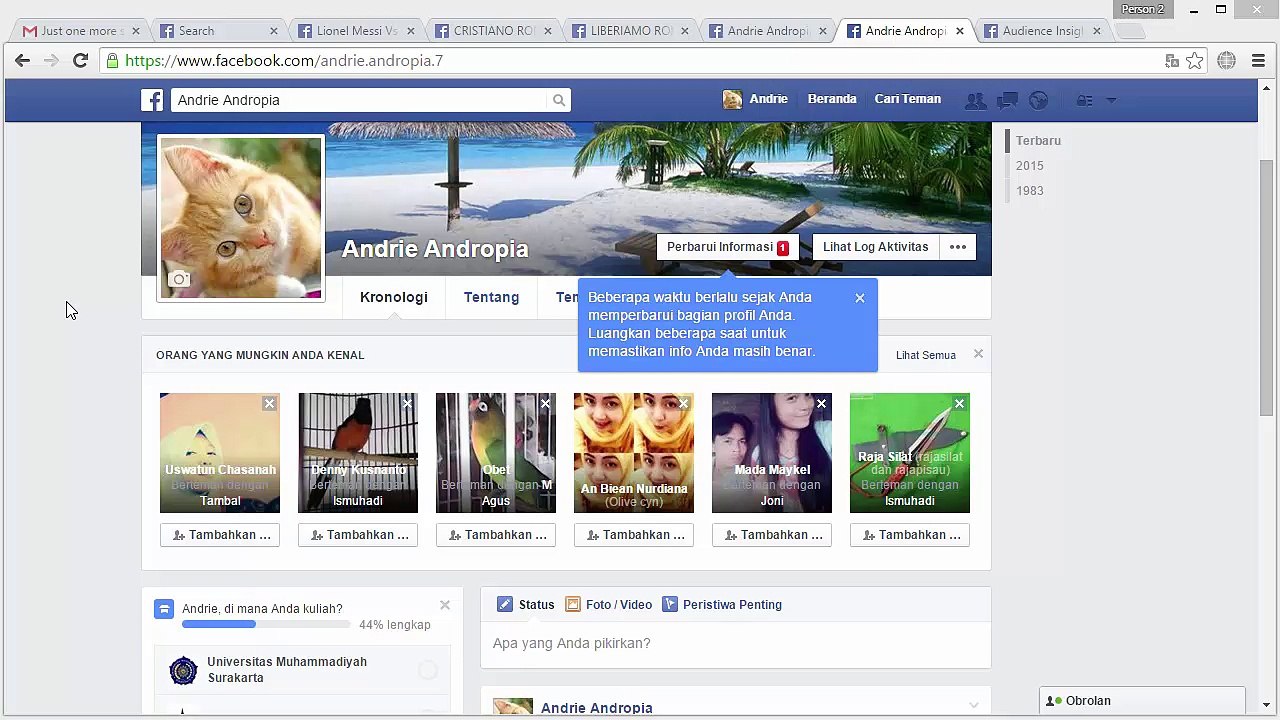Dismiss the profile update tooltip

tap(860, 298)
